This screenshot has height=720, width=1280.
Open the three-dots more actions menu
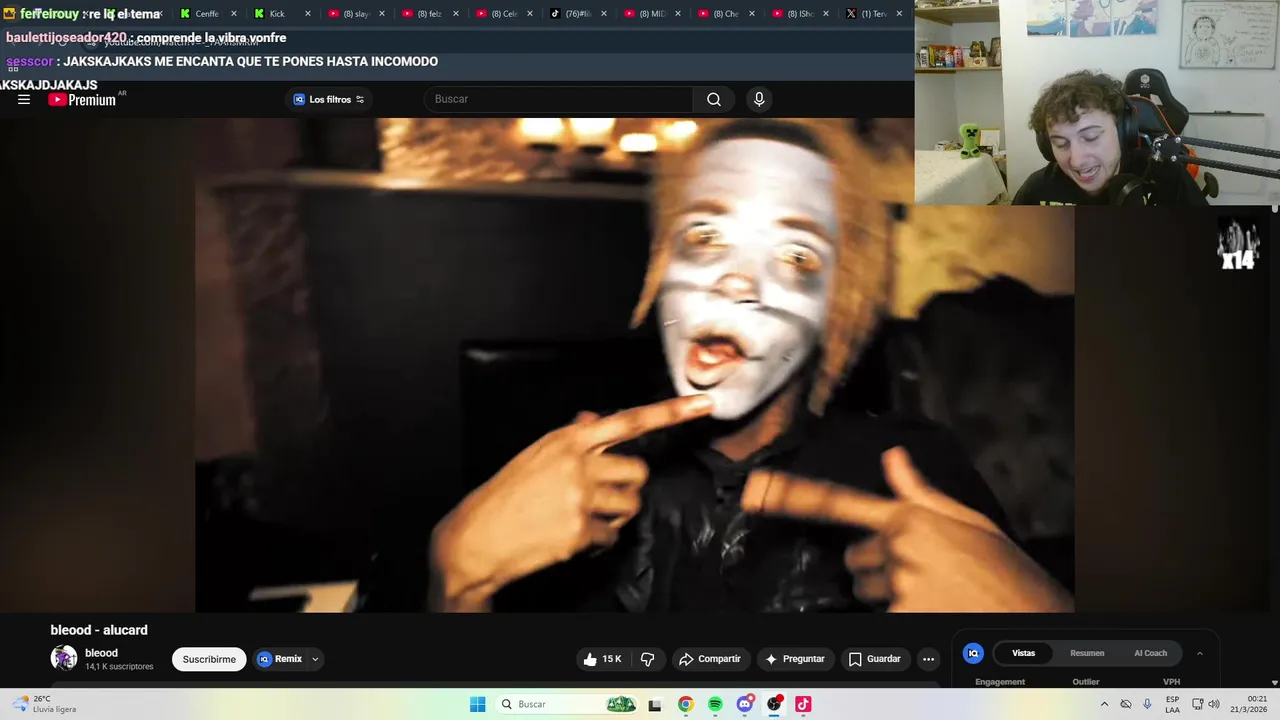click(928, 659)
